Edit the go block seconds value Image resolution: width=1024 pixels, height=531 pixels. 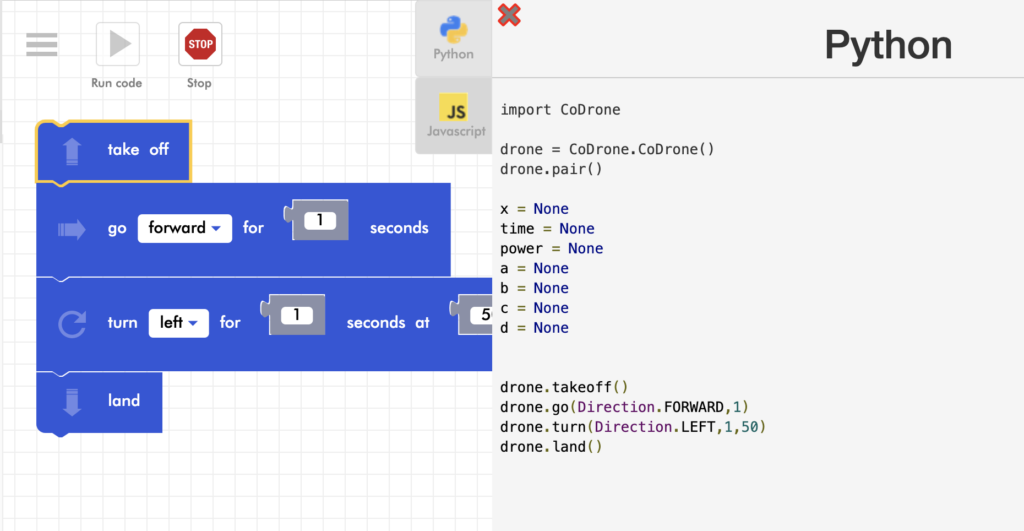(x=319, y=220)
